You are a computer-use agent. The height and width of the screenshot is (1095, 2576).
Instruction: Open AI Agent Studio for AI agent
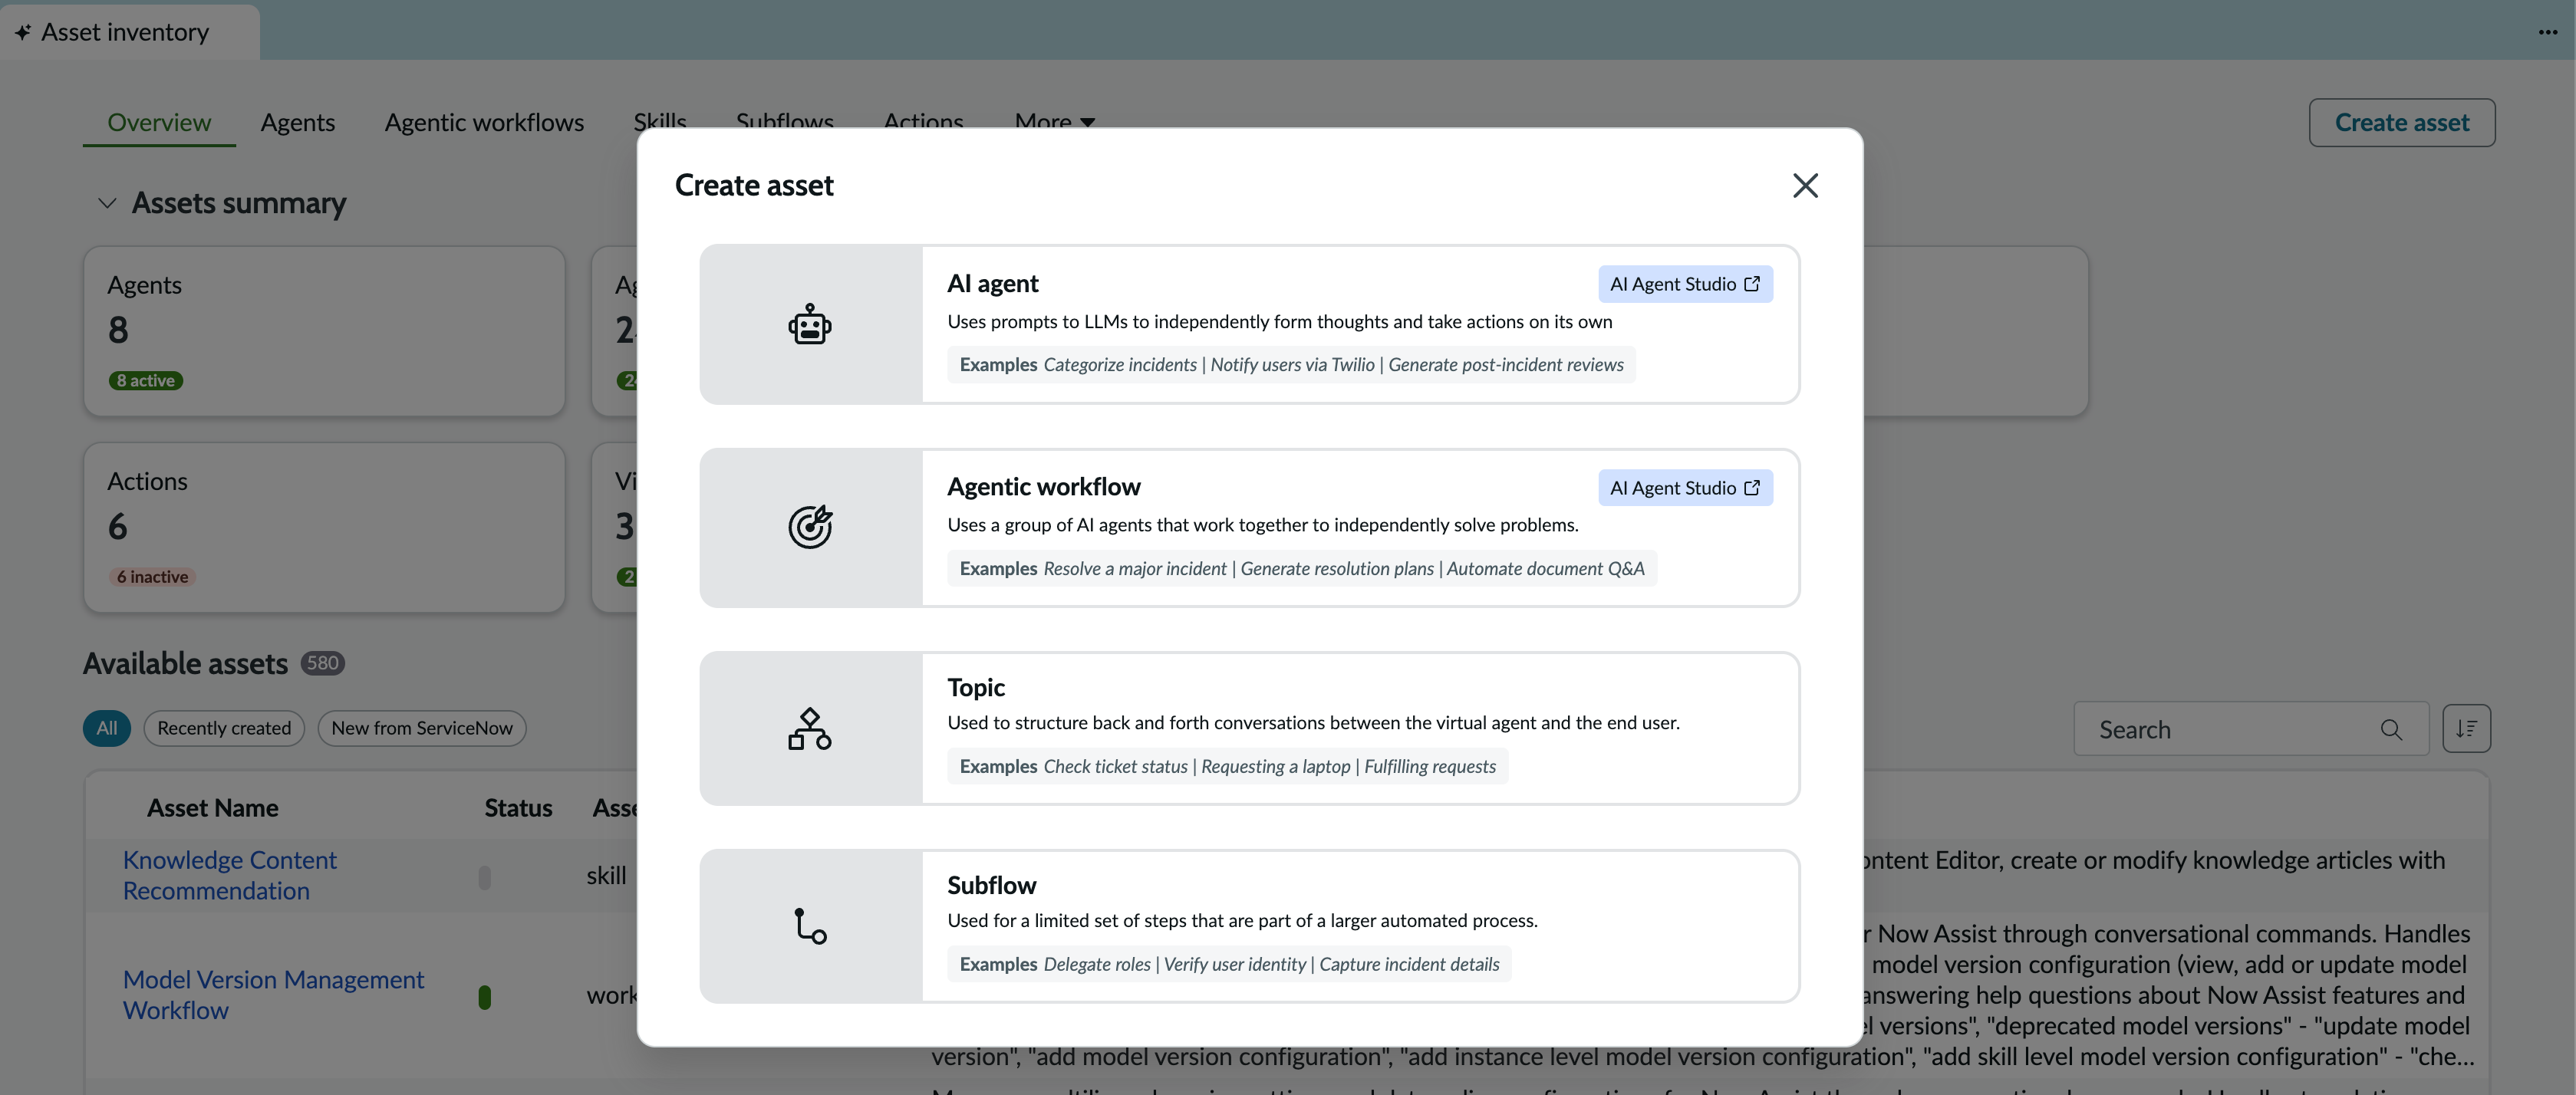pos(1685,284)
